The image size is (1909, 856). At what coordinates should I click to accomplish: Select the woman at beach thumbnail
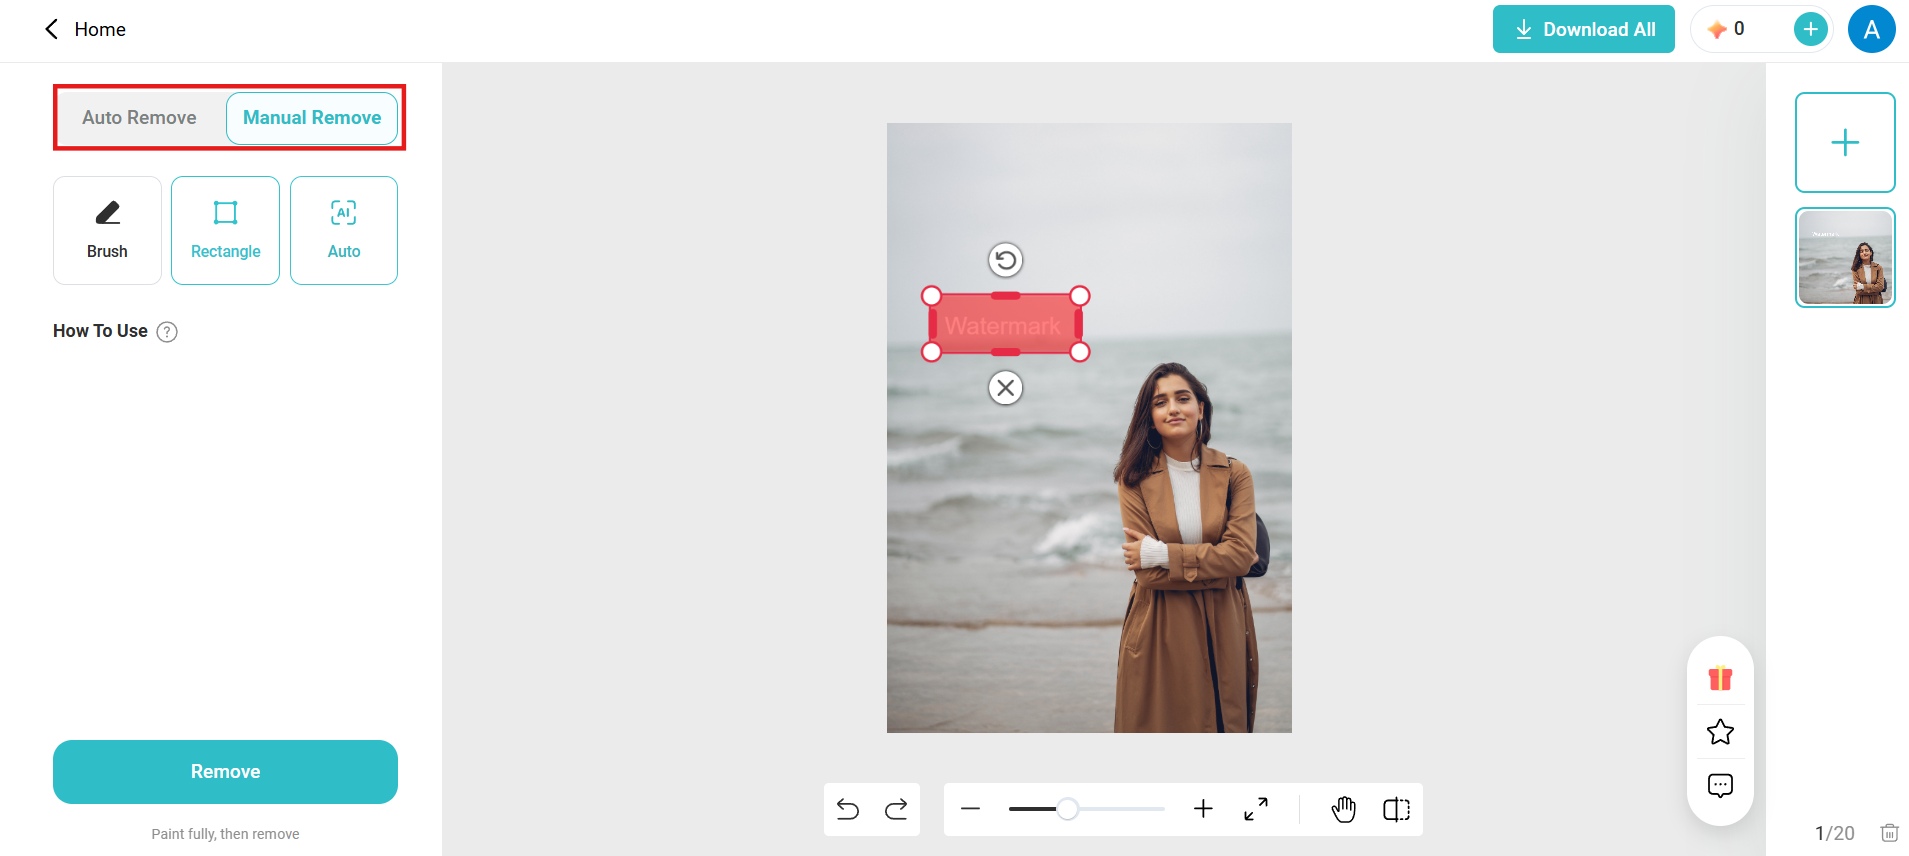[1845, 257]
